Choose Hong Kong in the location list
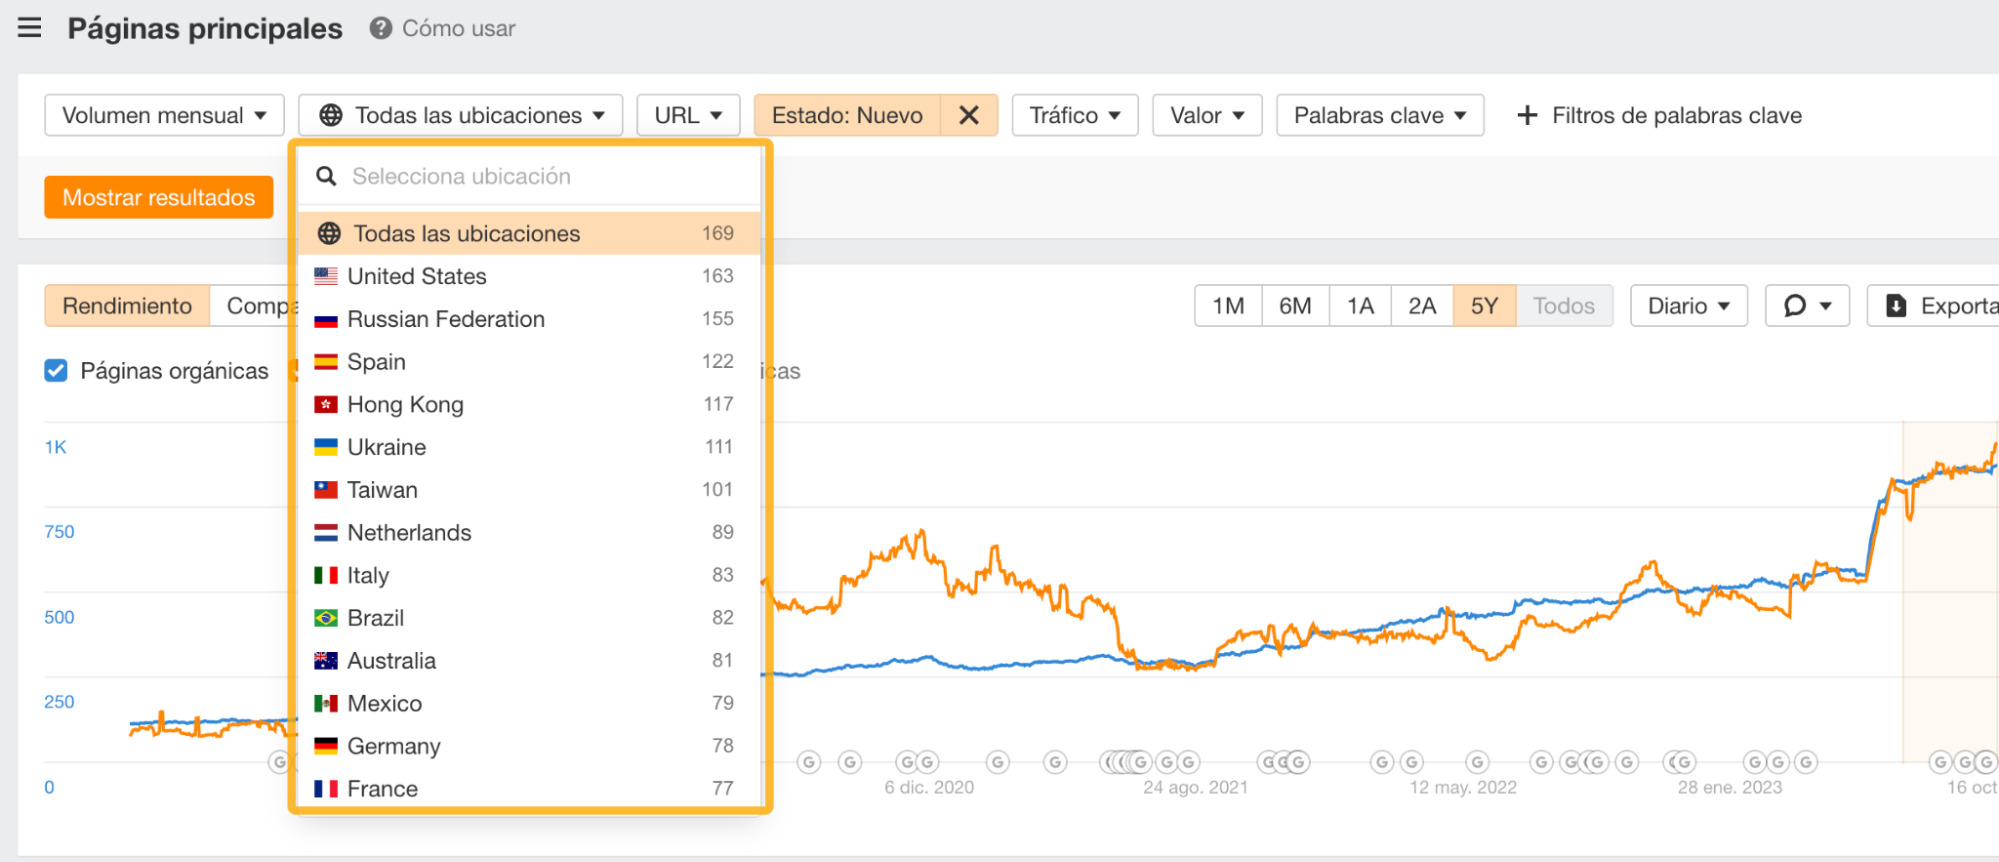The width and height of the screenshot is (1999, 862). 405,405
